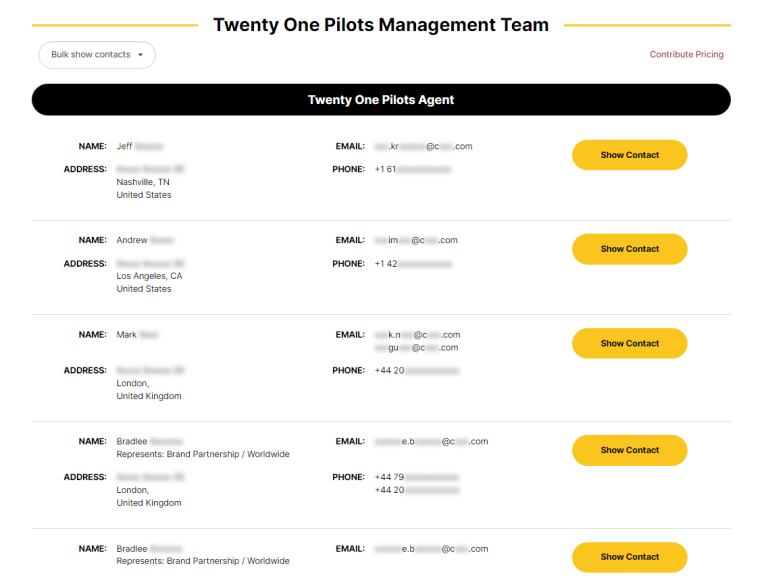This screenshot has height=576, width=768.
Task: Click Mark's phone number starting +44 20
Action: [417, 371]
